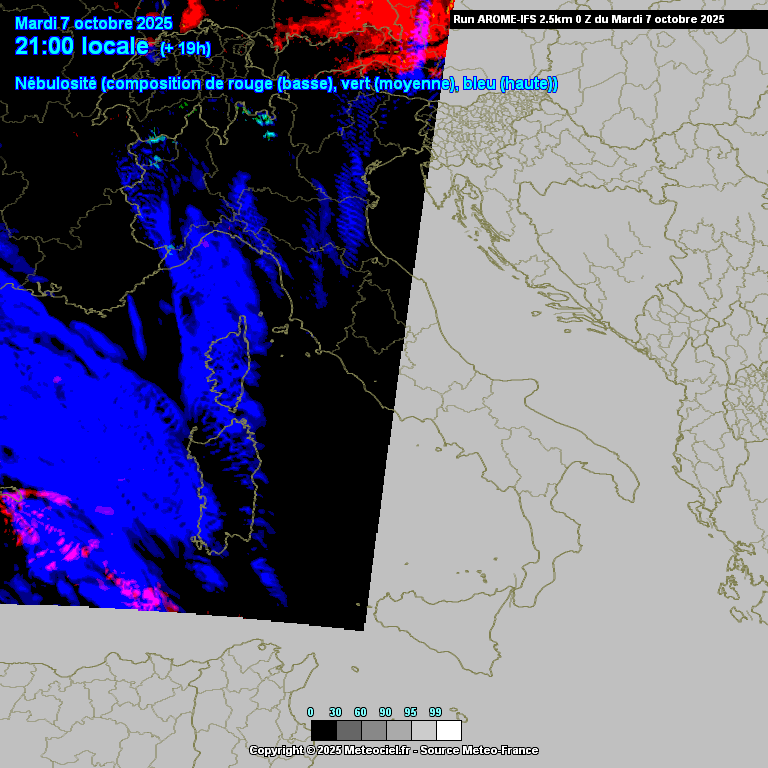Click the legend value label "90"
Image resolution: width=768 pixels, height=768 pixels.
click(x=386, y=712)
